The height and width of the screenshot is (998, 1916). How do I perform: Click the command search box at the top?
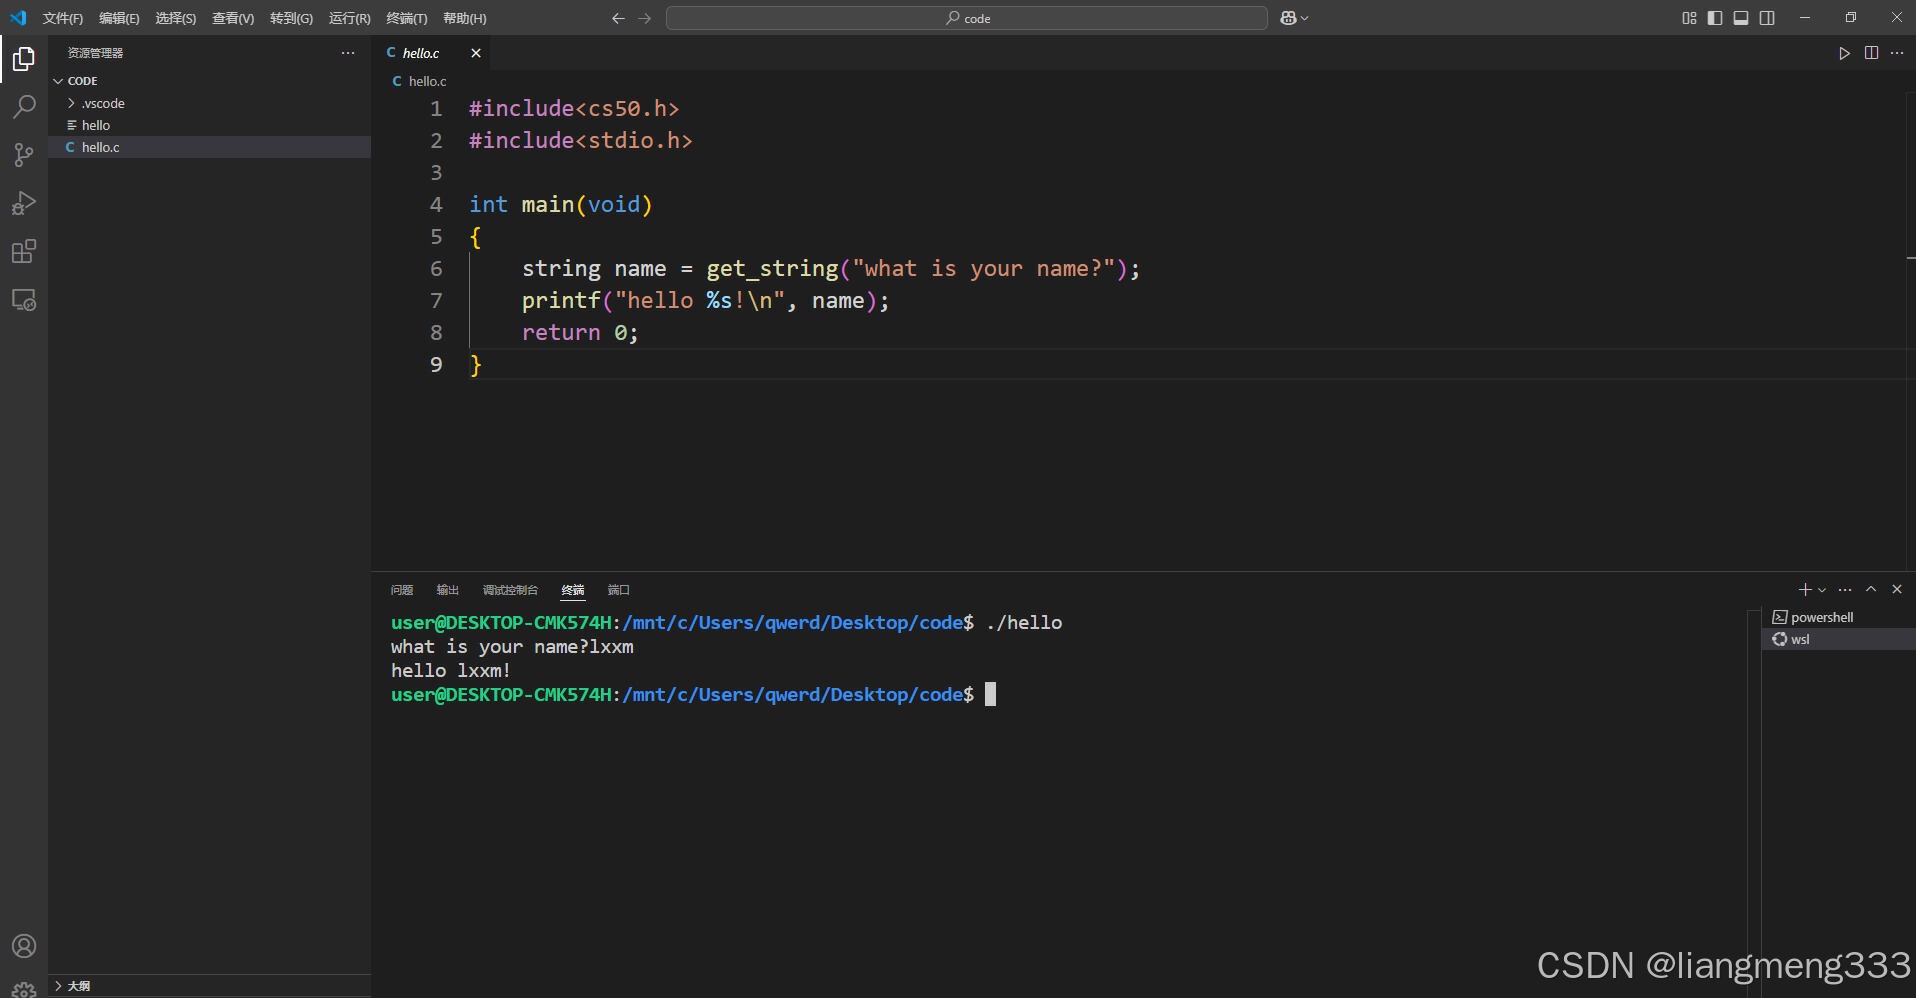pyautogui.click(x=965, y=17)
